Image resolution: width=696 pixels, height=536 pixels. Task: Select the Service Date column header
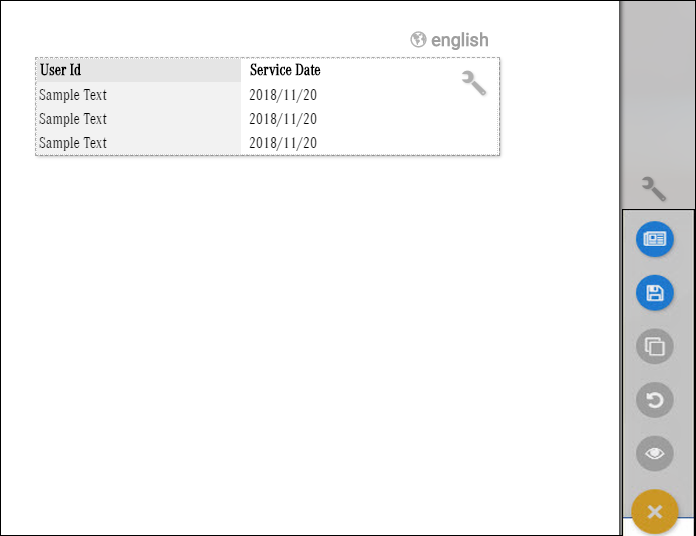point(285,70)
